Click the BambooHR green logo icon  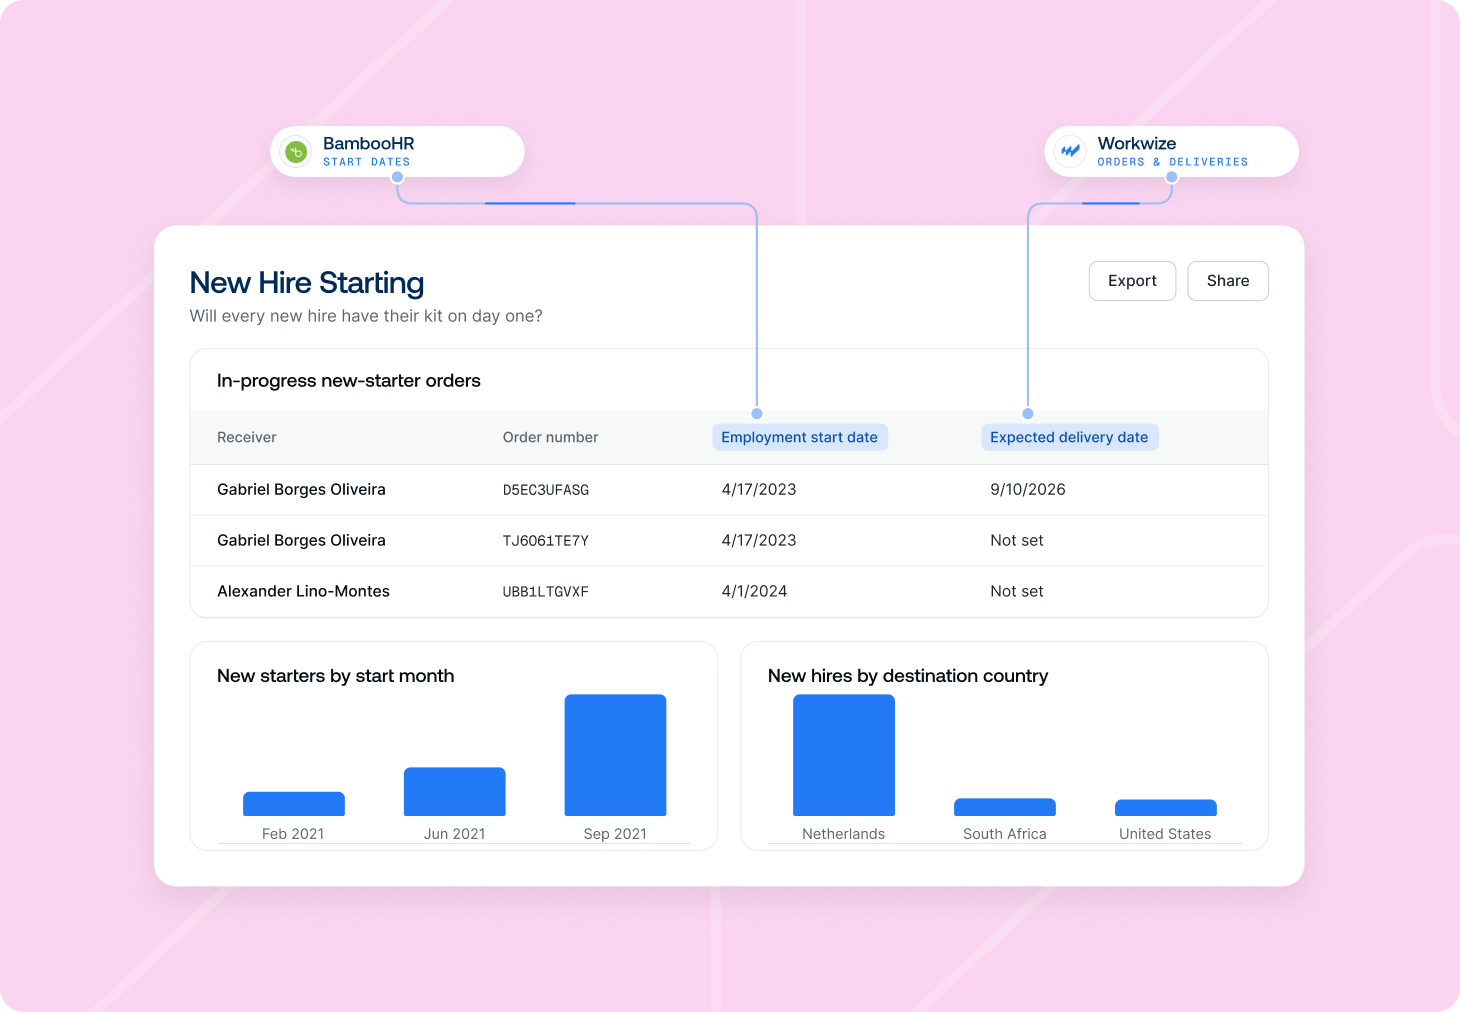(296, 152)
